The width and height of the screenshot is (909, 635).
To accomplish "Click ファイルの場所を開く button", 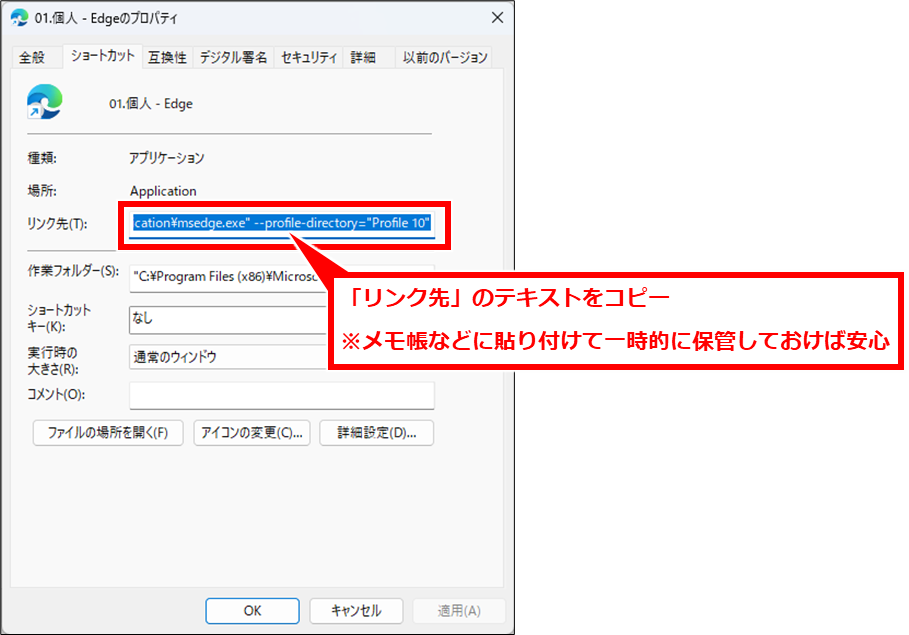I will pos(108,433).
